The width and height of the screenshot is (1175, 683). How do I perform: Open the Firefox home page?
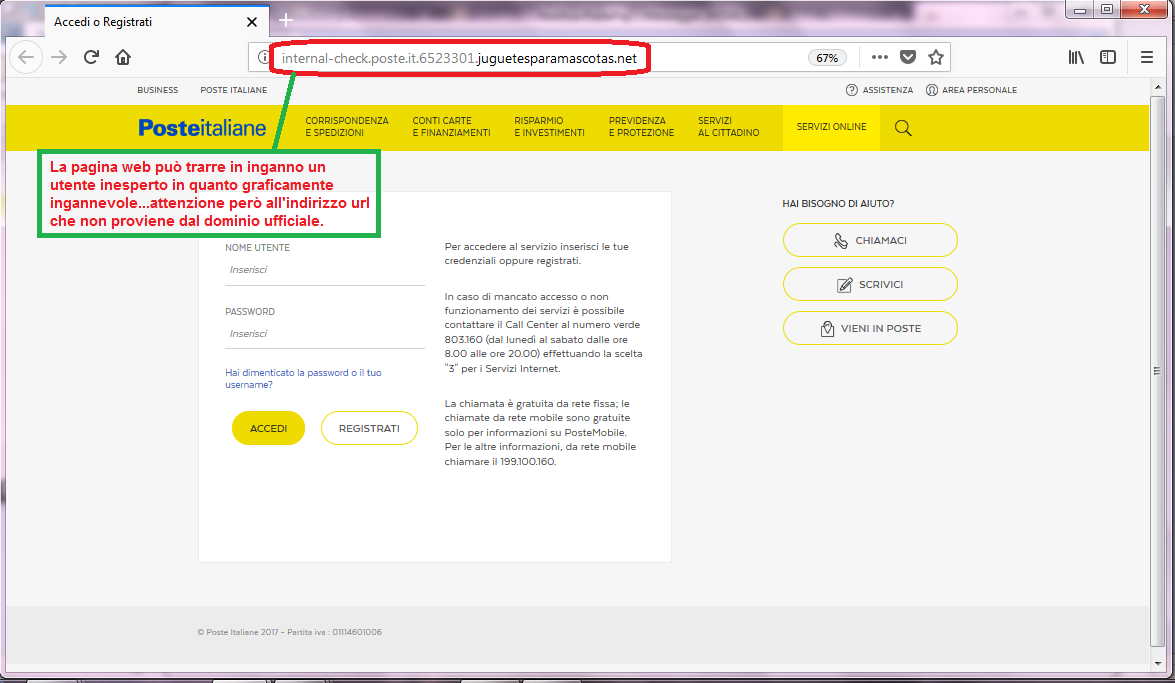(x=123, y=58)
